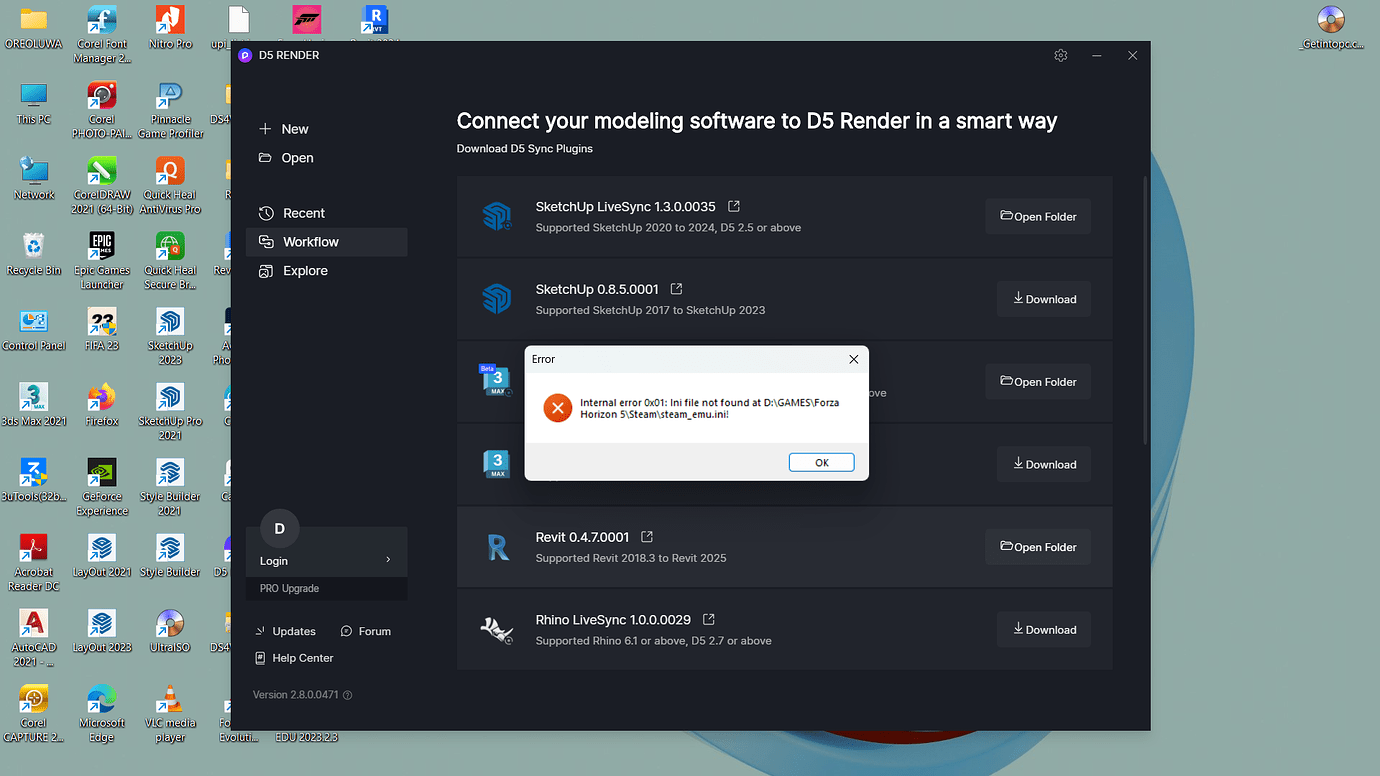
Task: Open the Recent section
Action: coord(303,212)
